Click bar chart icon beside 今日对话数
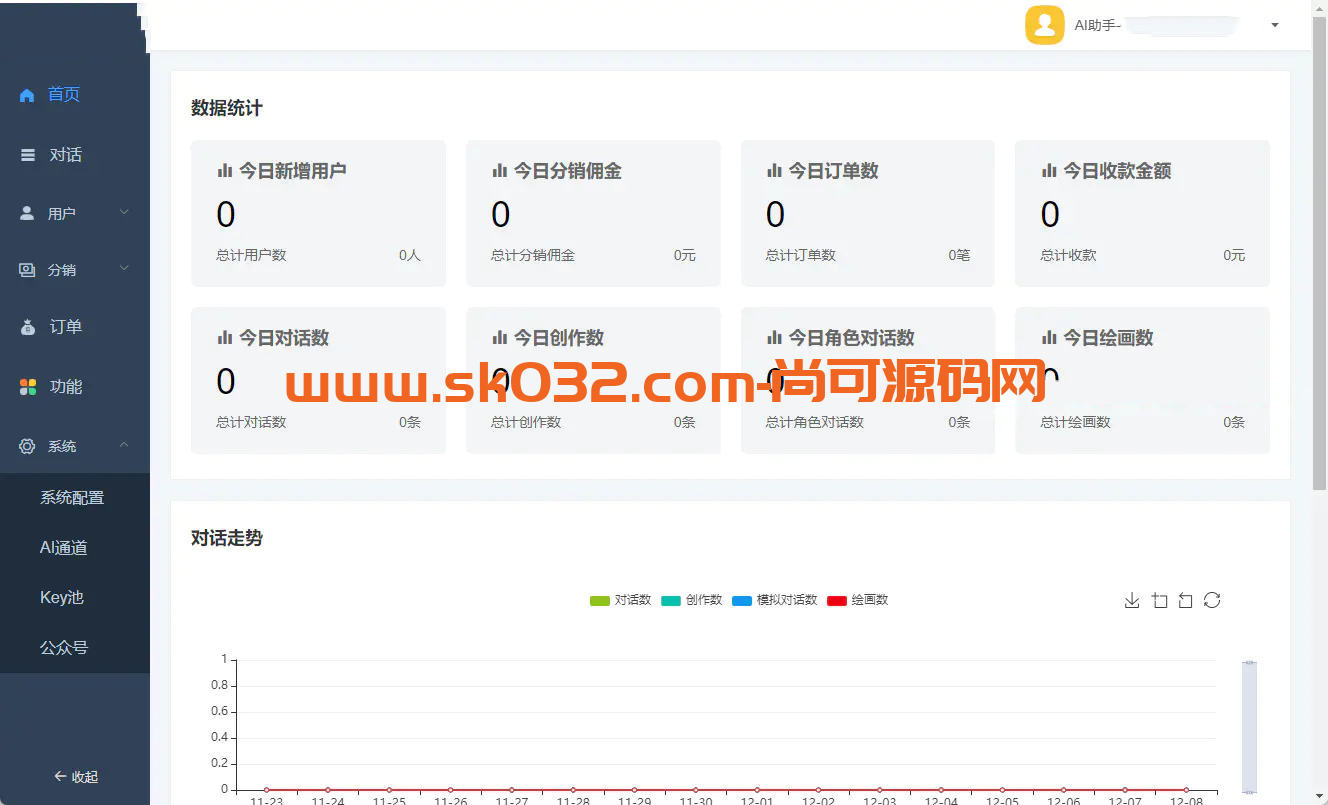This screenshot has width=1328, height=805. [224, 338]
